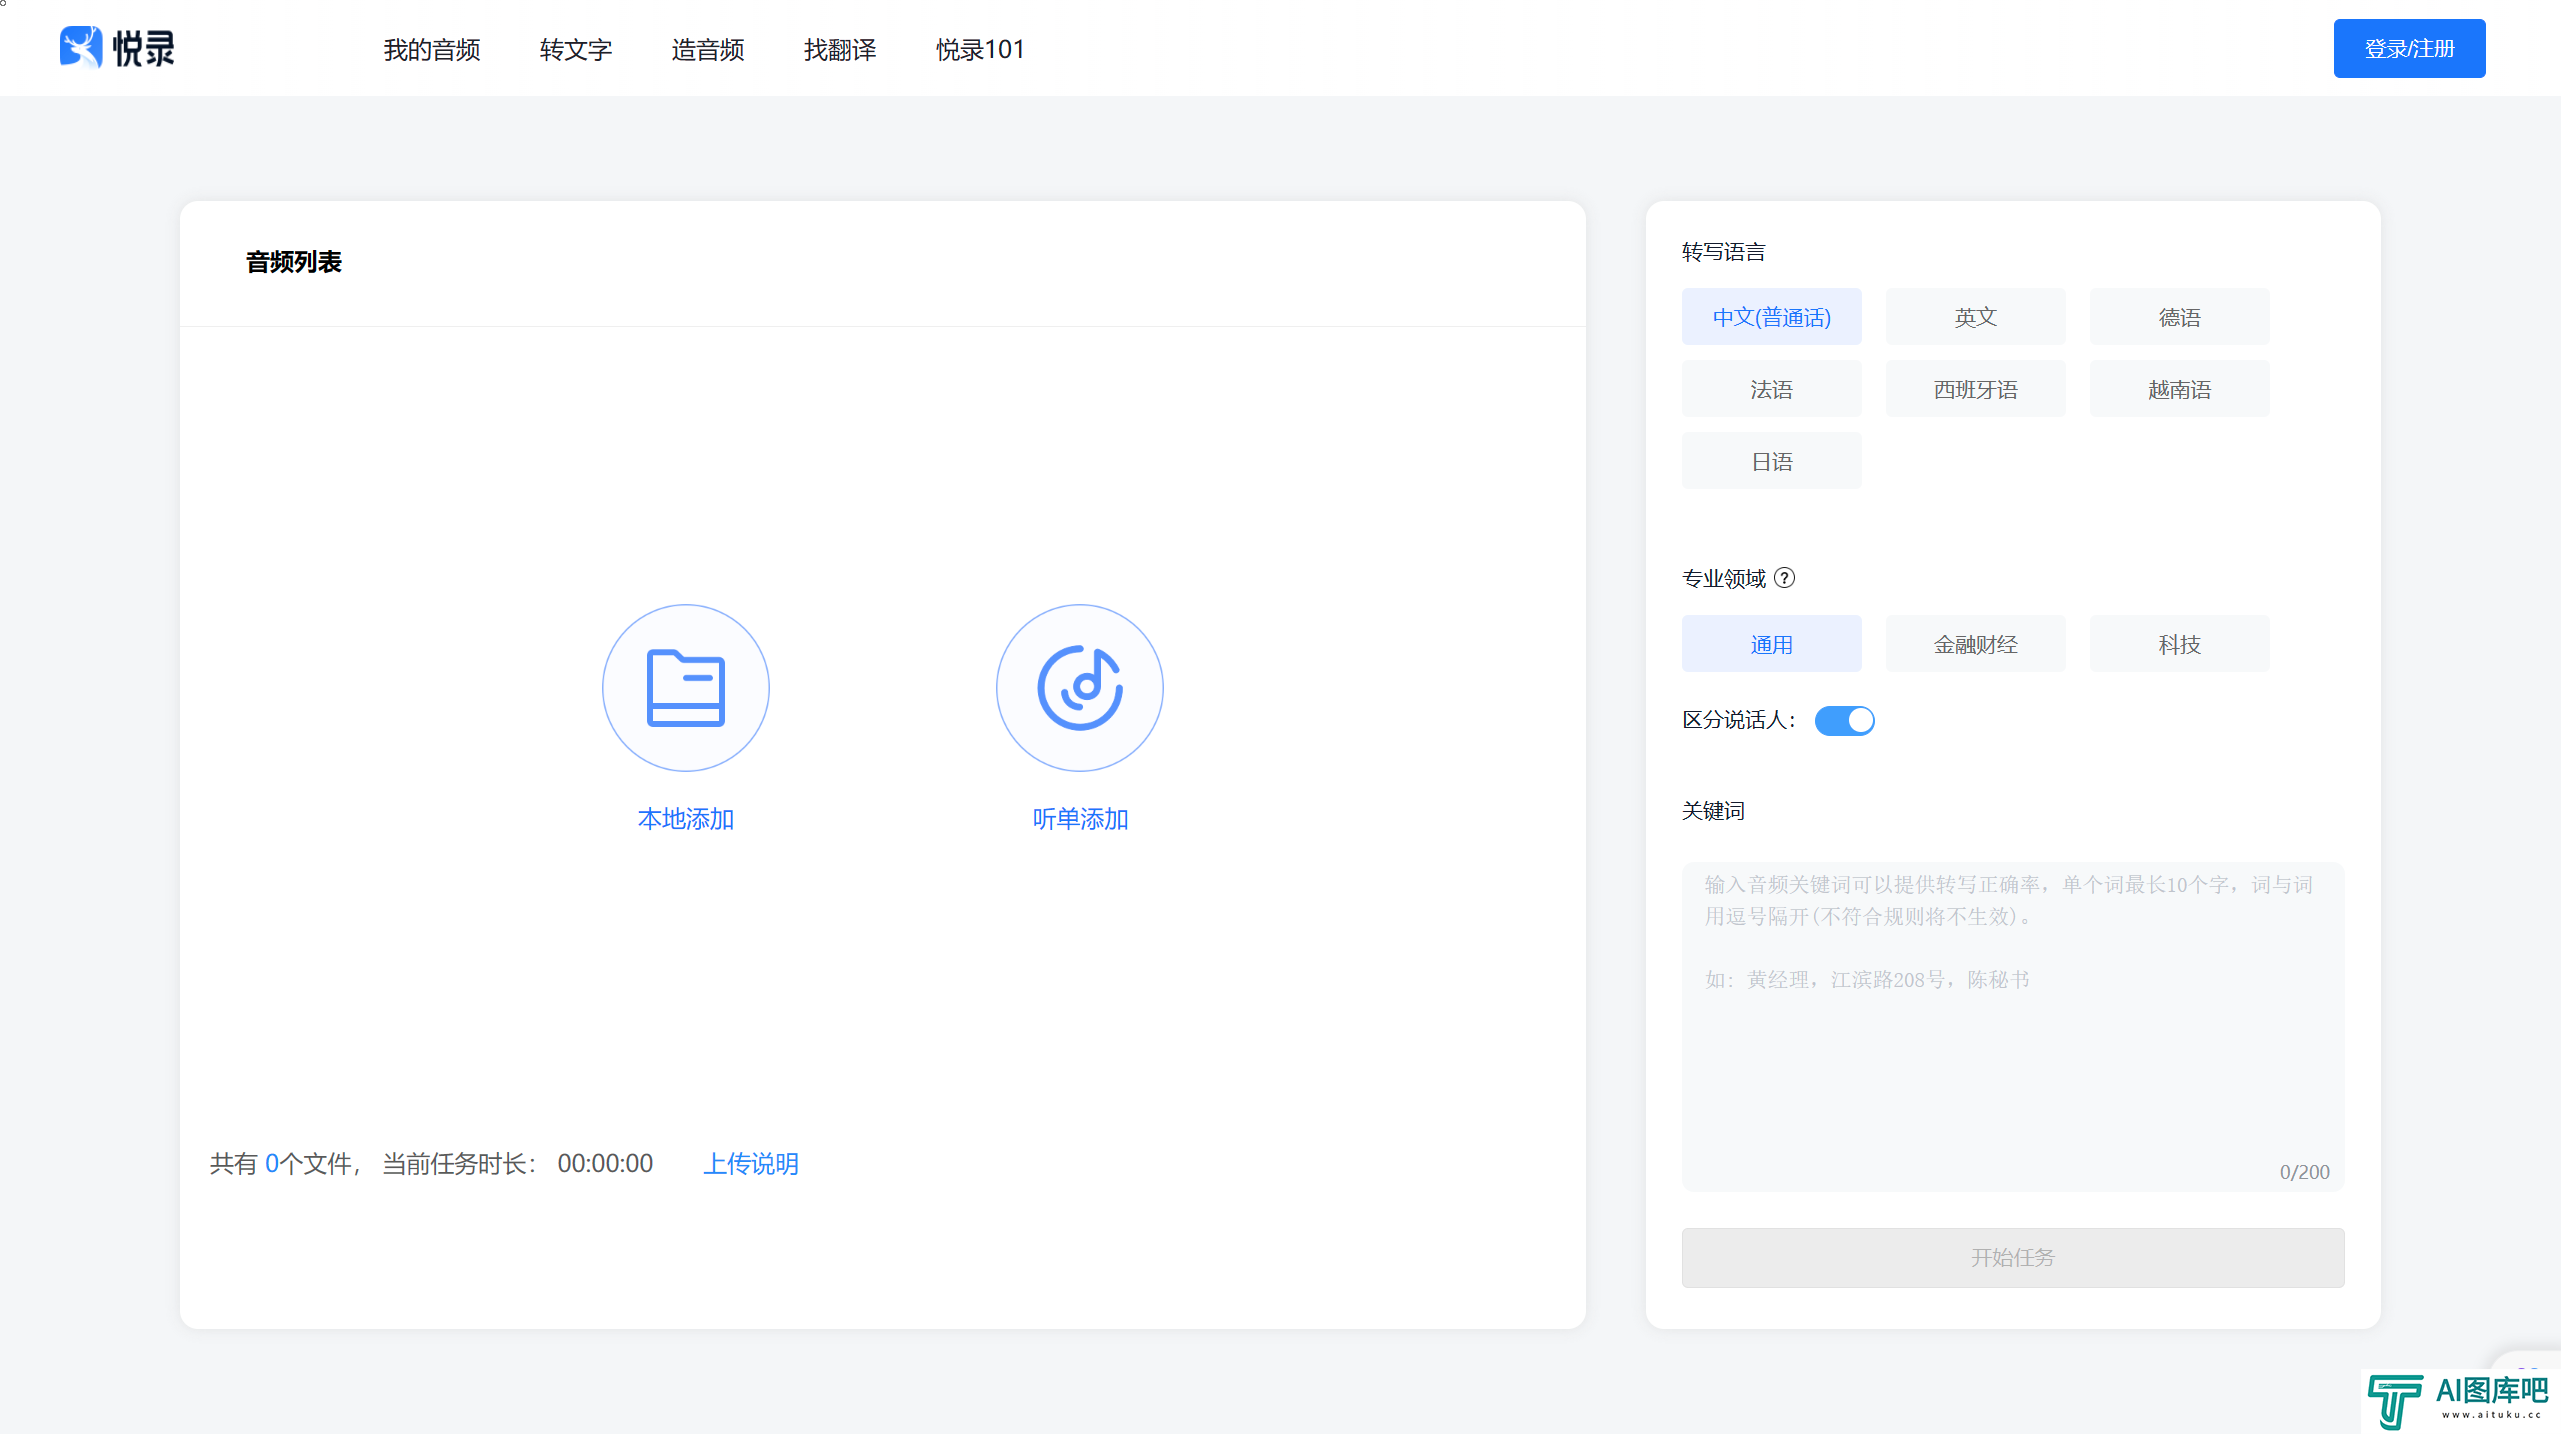Open the 我的音频 menu item

click(x=432, y=49)
